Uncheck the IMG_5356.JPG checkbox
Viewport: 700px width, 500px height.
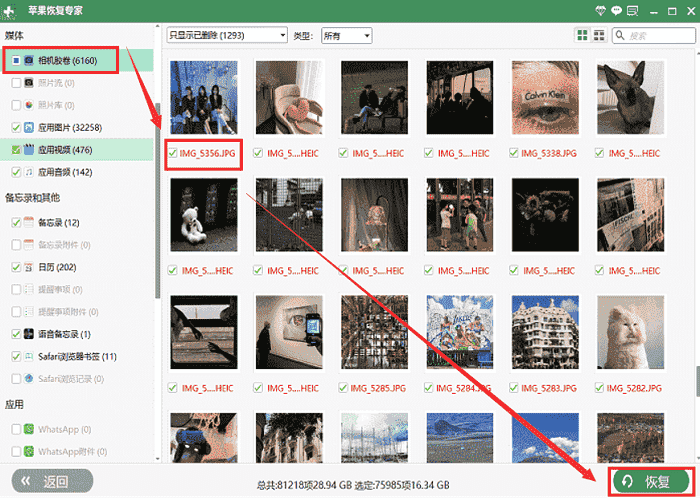(173, 154)
